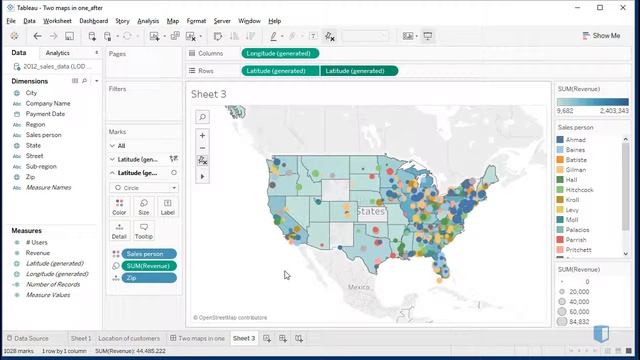Select the Parrish color swatch in legend

tap(560, 240)
